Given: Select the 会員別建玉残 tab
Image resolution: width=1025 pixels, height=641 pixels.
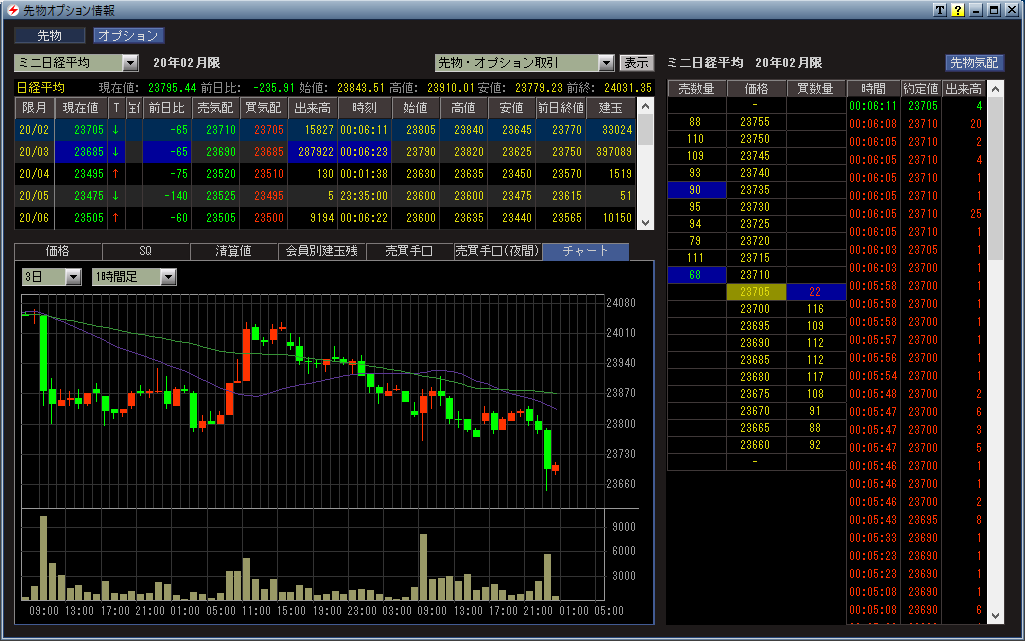Looking at the screenshot, I should (x=321, y=251).
